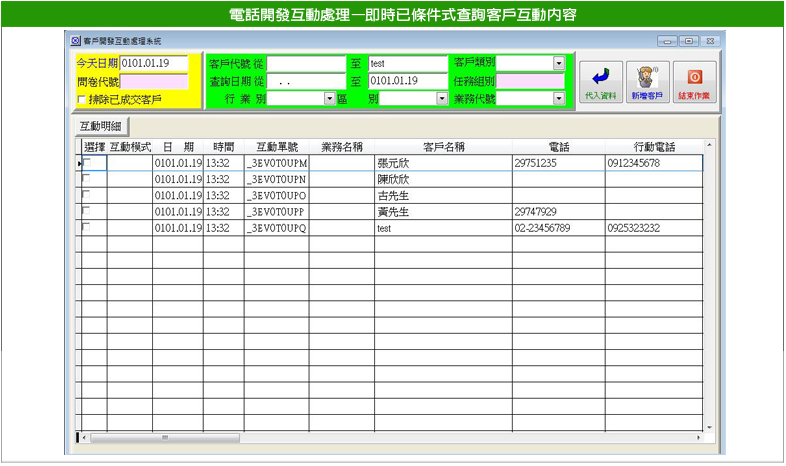The image size is (786, 466).
Task: Check the select box for 張元欣 row
Action: click(x=87, y=162)
